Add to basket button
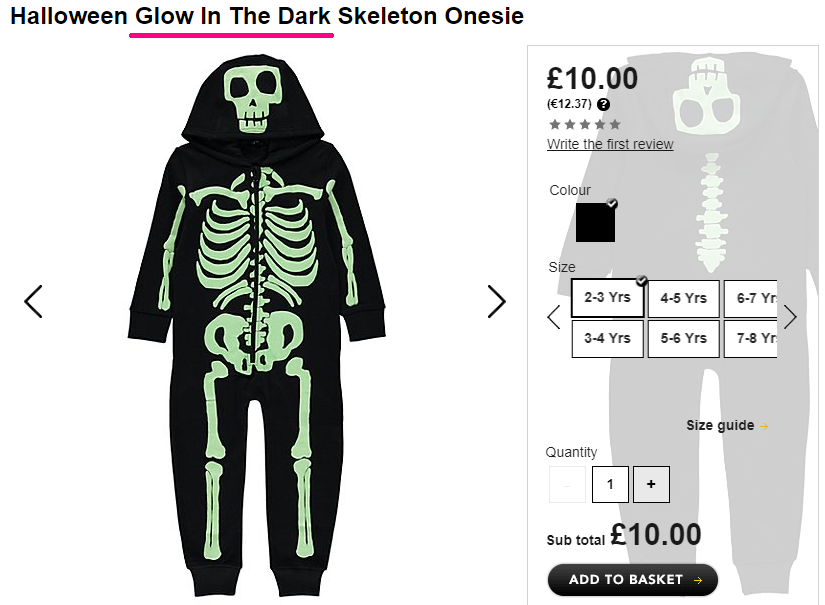825x605 pixels. point(633,580)
